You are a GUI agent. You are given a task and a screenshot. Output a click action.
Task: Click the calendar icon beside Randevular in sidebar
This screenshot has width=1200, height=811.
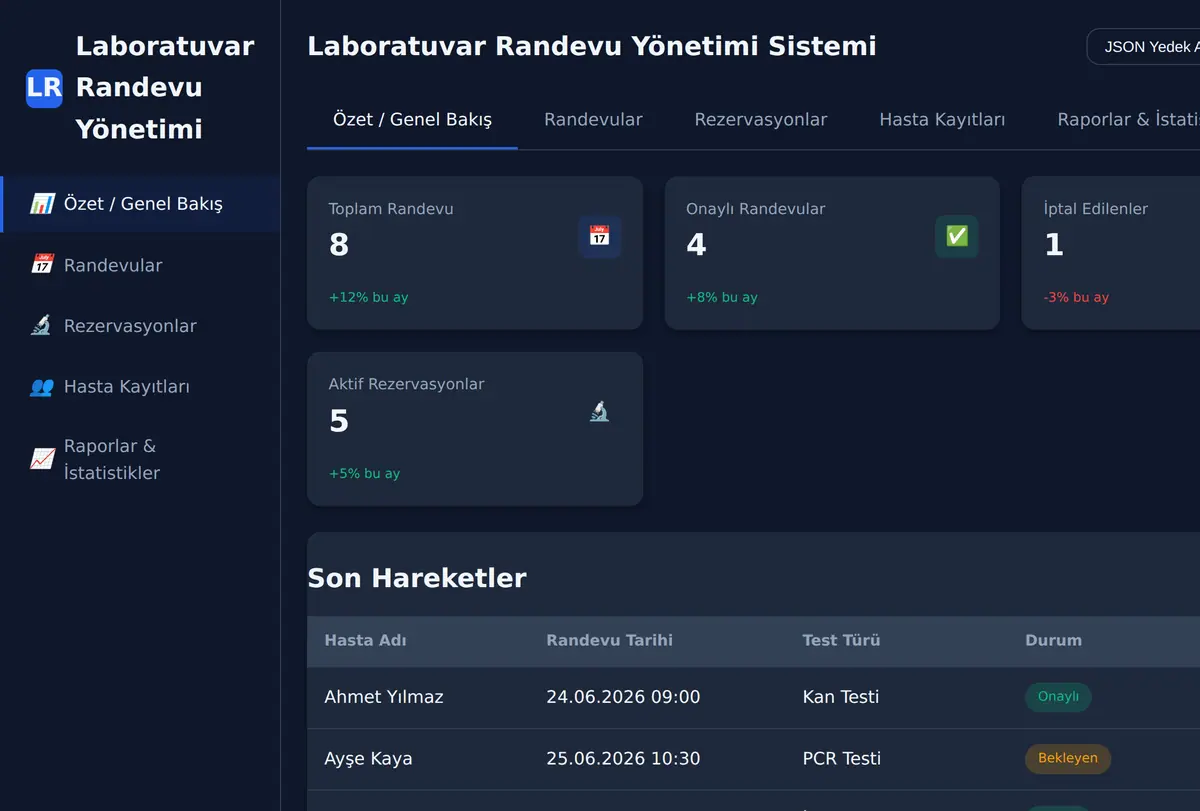(x=42, y=265)
